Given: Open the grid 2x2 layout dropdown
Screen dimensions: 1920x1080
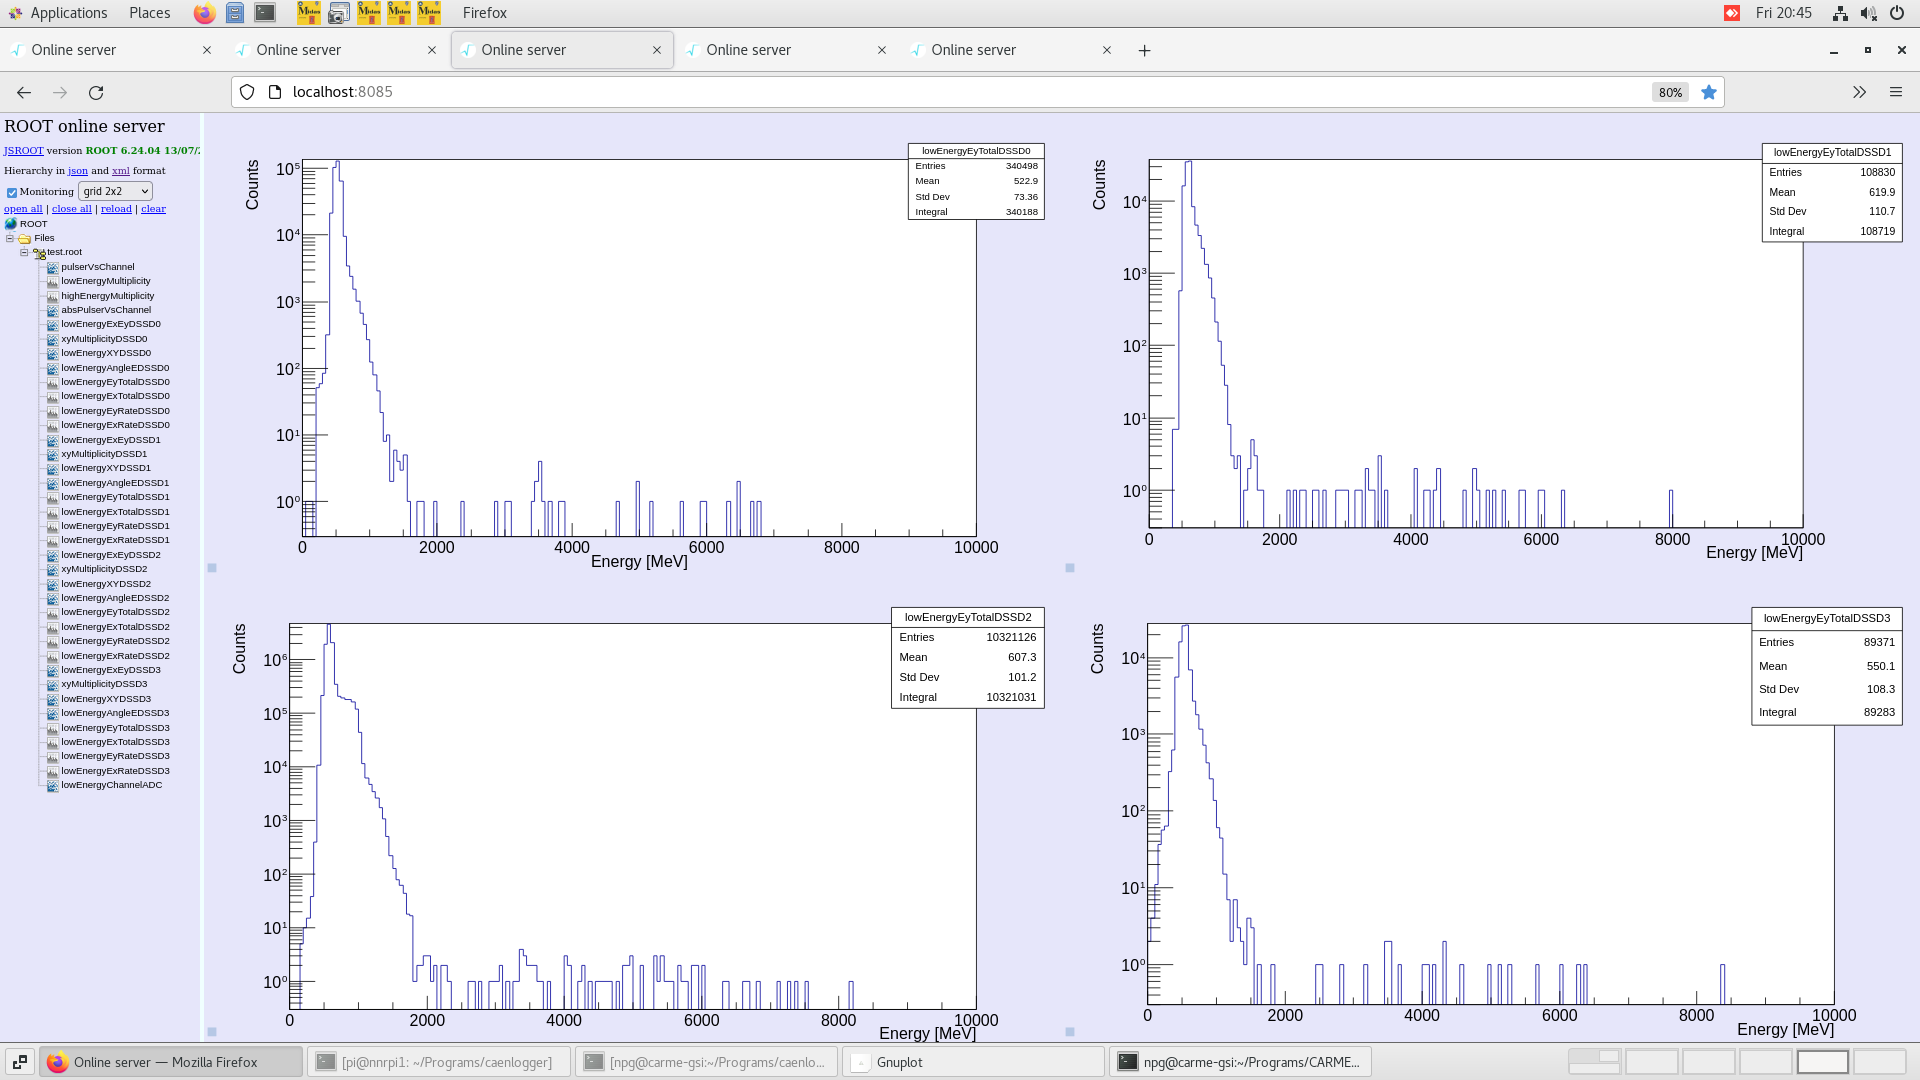Looking at the screenshot, I should coord(115,191).
